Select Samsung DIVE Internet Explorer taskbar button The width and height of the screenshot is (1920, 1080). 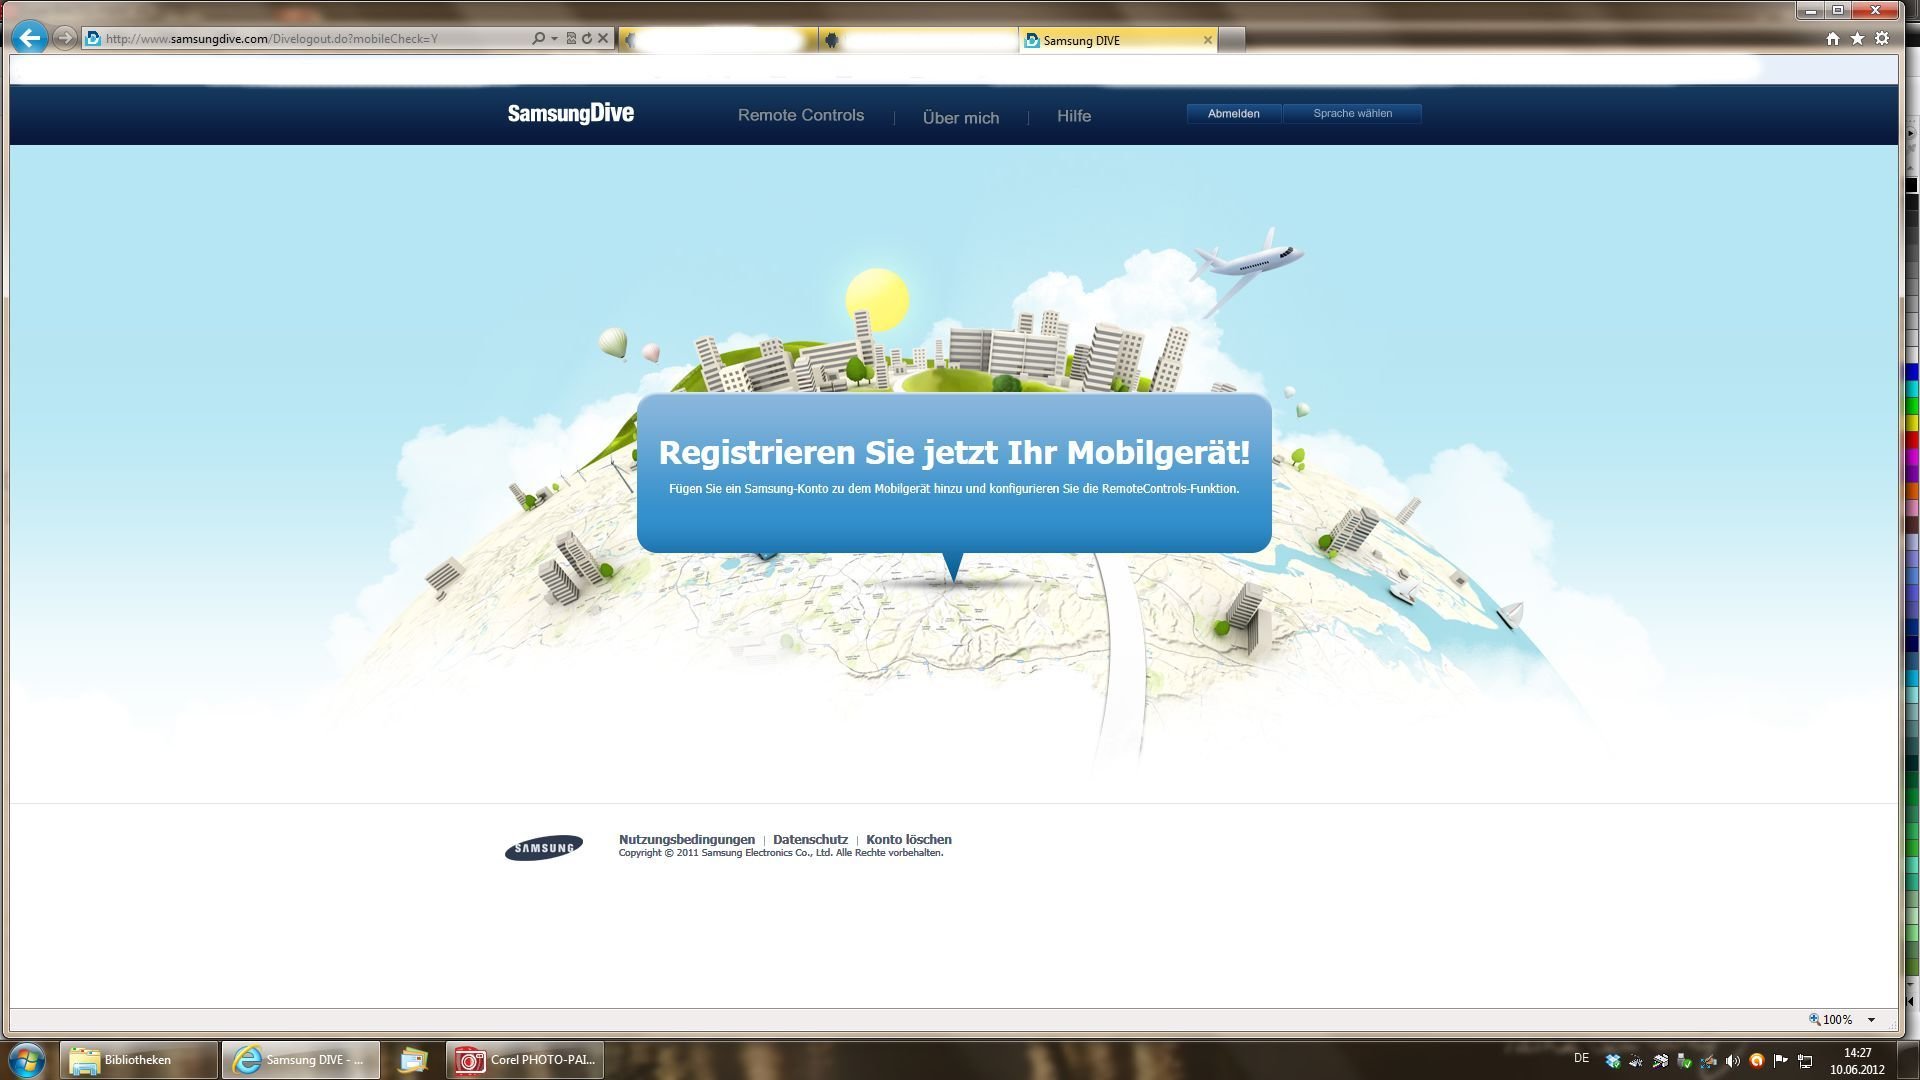(x=301, y=1060)
